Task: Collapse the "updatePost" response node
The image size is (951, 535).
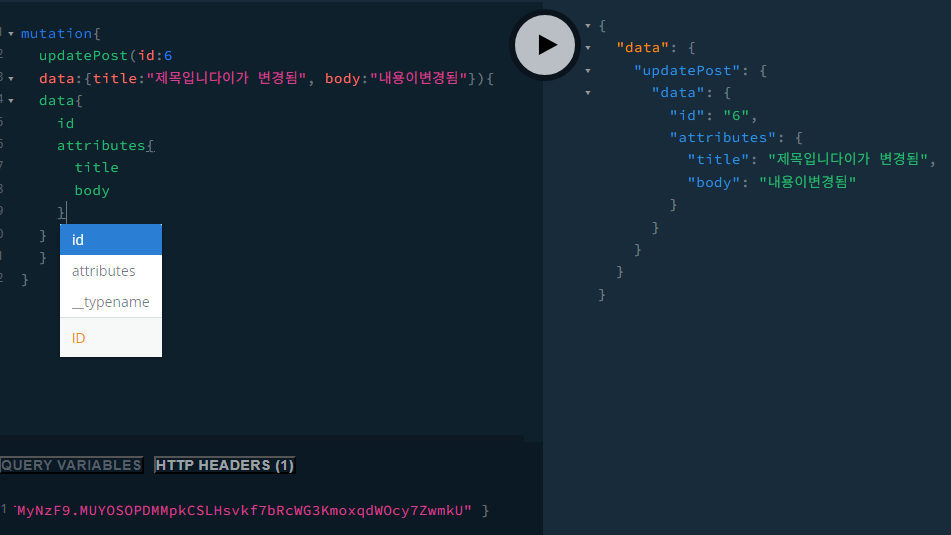Action: (588, 70)
